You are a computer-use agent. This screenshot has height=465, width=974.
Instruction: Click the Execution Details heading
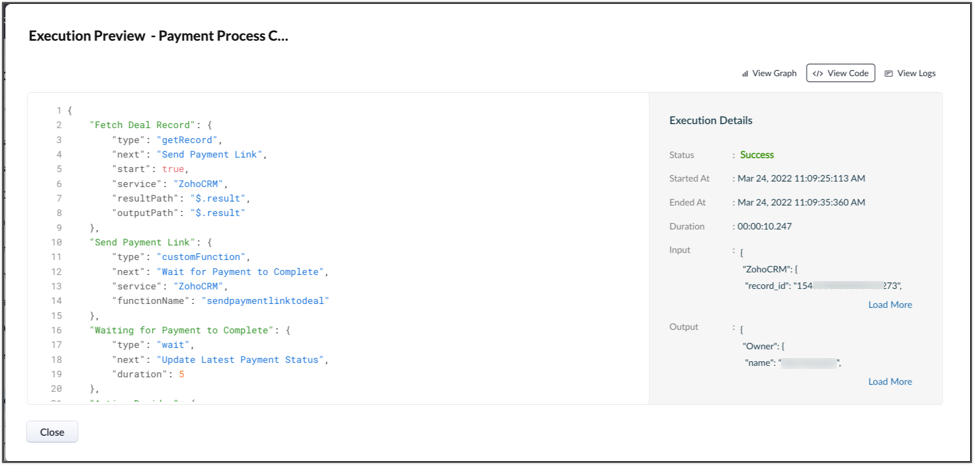click(x=710, y=120)
